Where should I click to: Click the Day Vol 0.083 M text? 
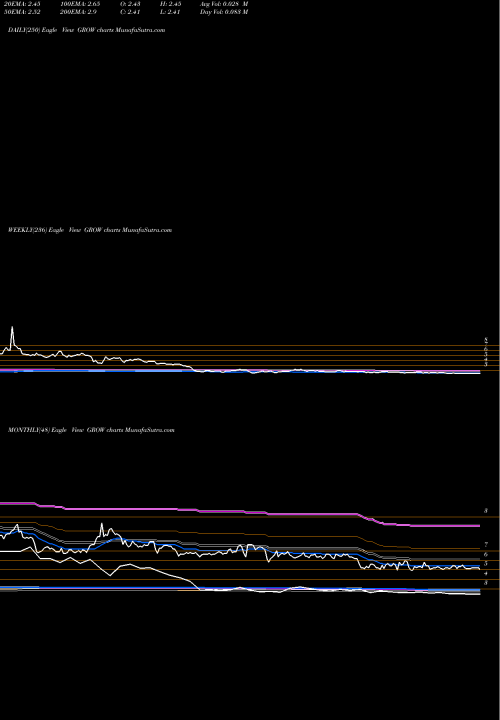pyautogui.click(x=224, y=12)
